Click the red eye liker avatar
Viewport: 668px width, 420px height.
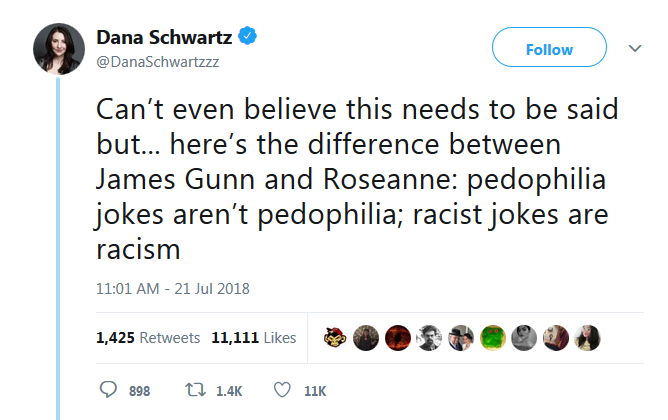(398, 338)
